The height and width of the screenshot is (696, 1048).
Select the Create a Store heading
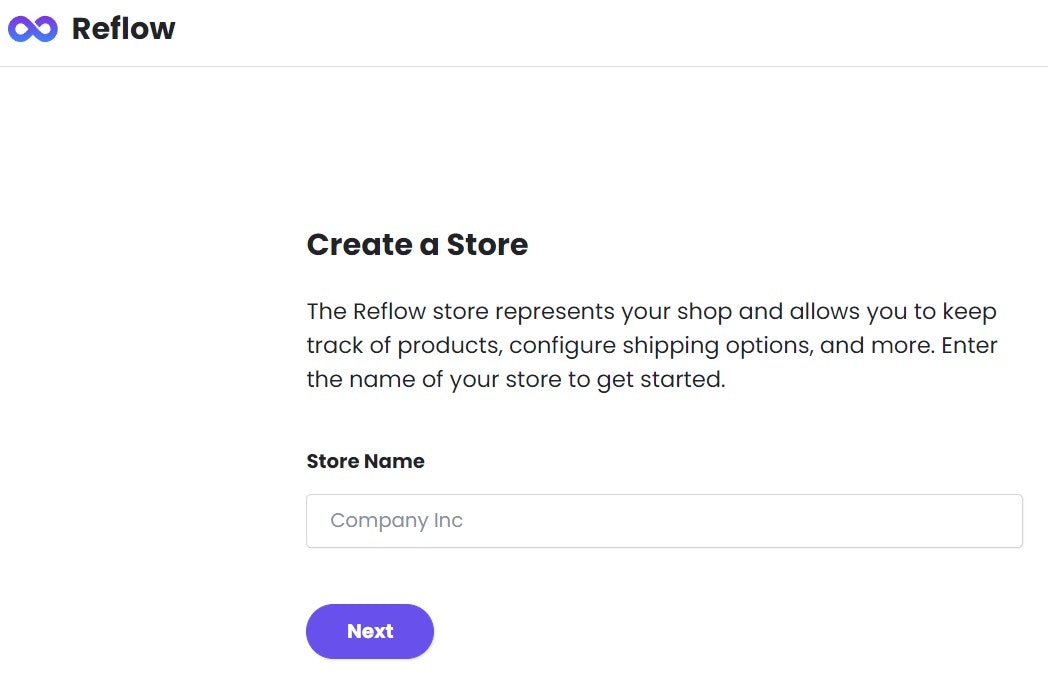(x=417, y=244)
